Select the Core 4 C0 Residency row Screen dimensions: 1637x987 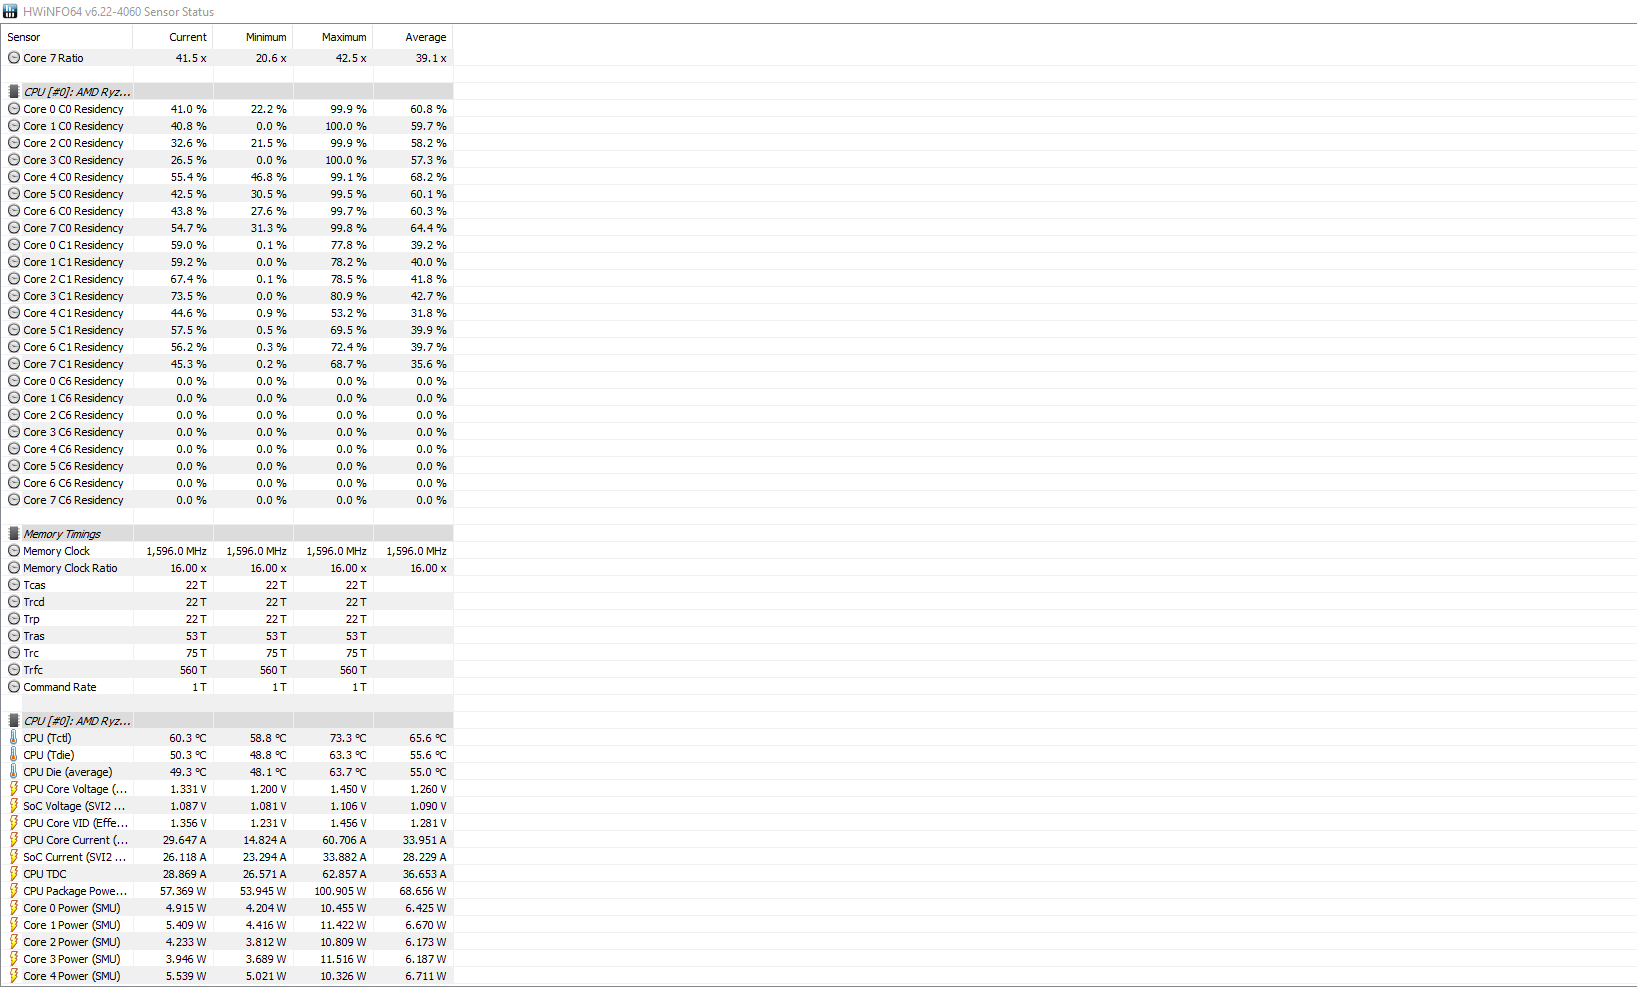point(73,177)
